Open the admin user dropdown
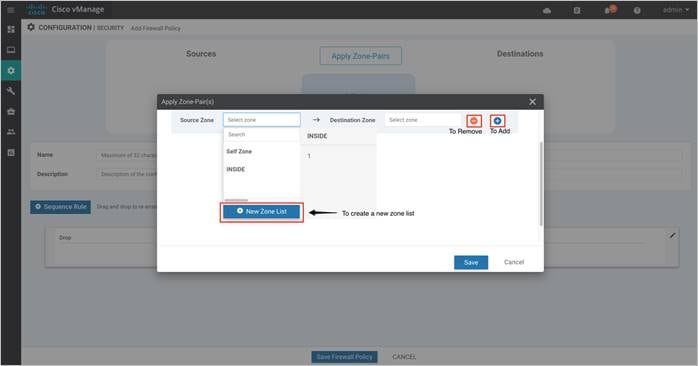 point(675,10)
